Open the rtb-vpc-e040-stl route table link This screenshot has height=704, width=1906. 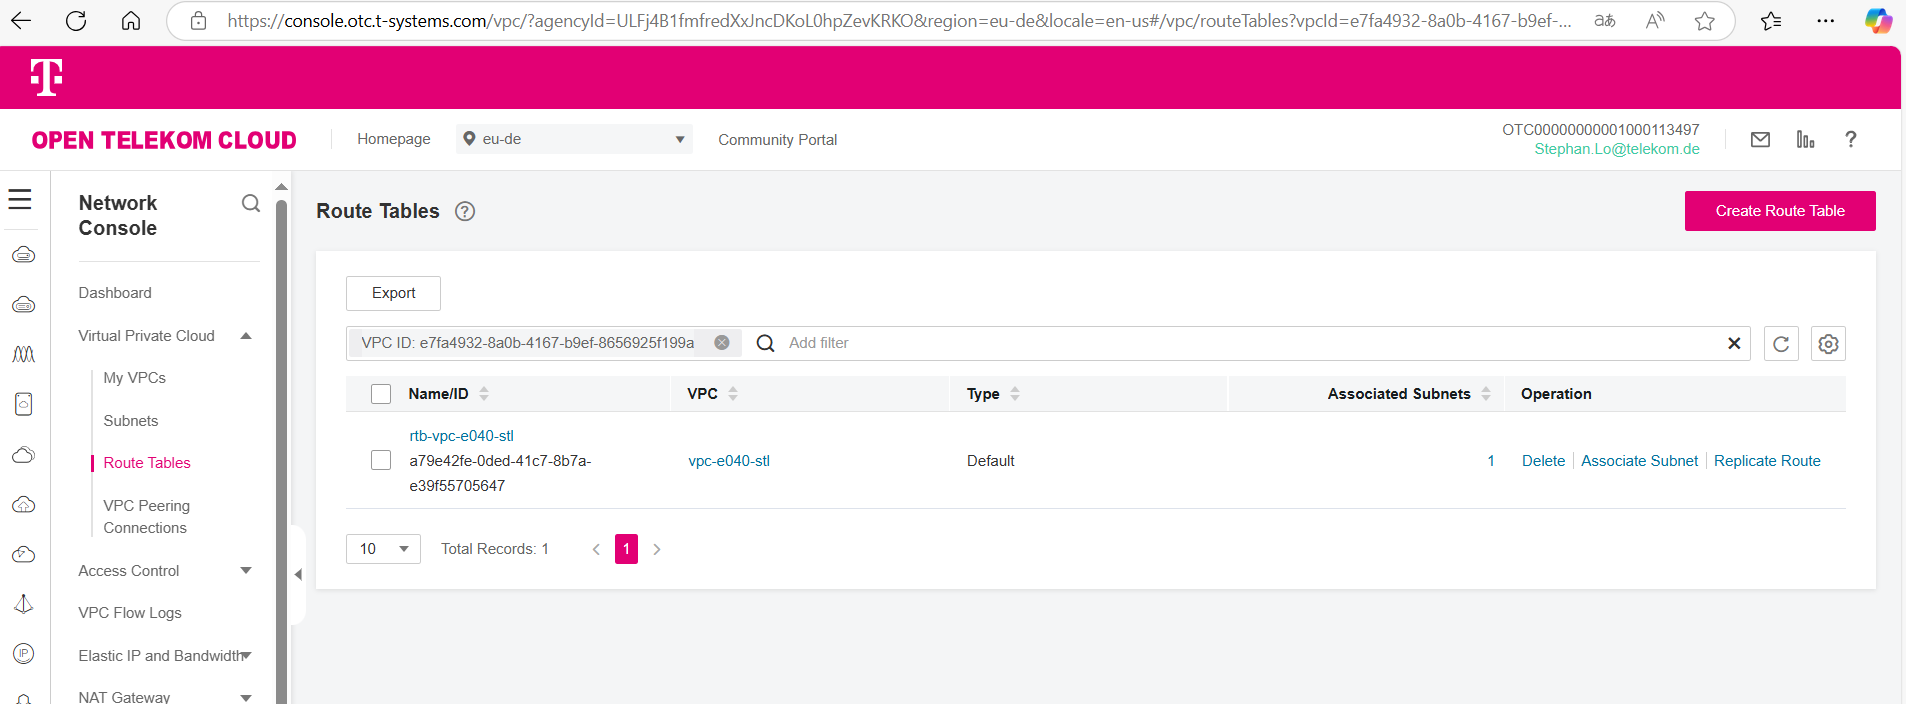click(461, 436)
